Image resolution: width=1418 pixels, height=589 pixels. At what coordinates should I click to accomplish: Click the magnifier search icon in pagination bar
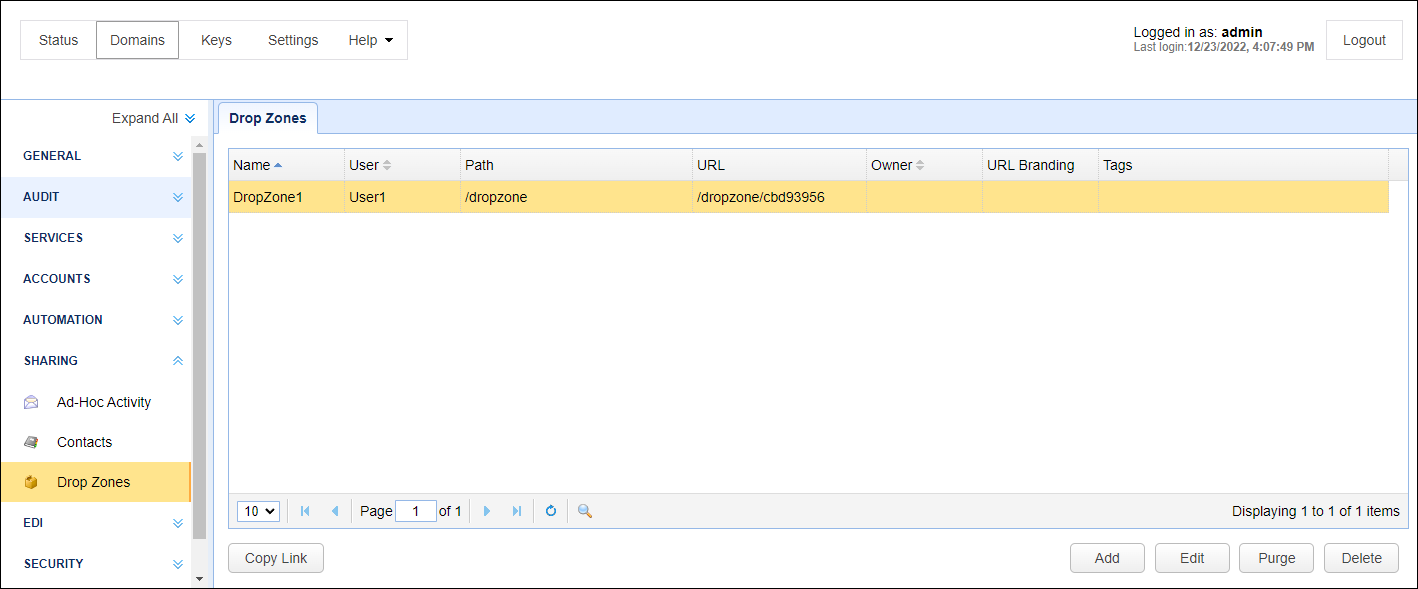[585, 511]
